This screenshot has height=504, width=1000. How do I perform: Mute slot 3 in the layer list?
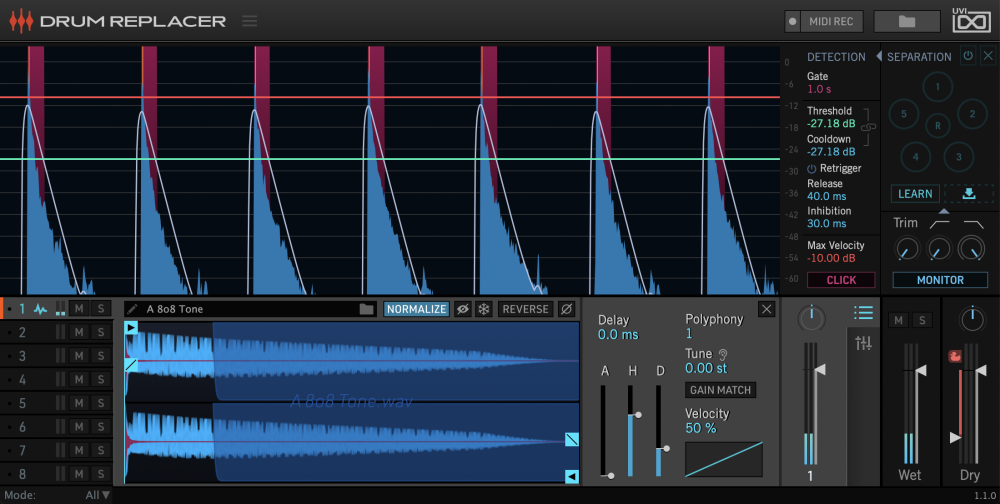point(79,356)
